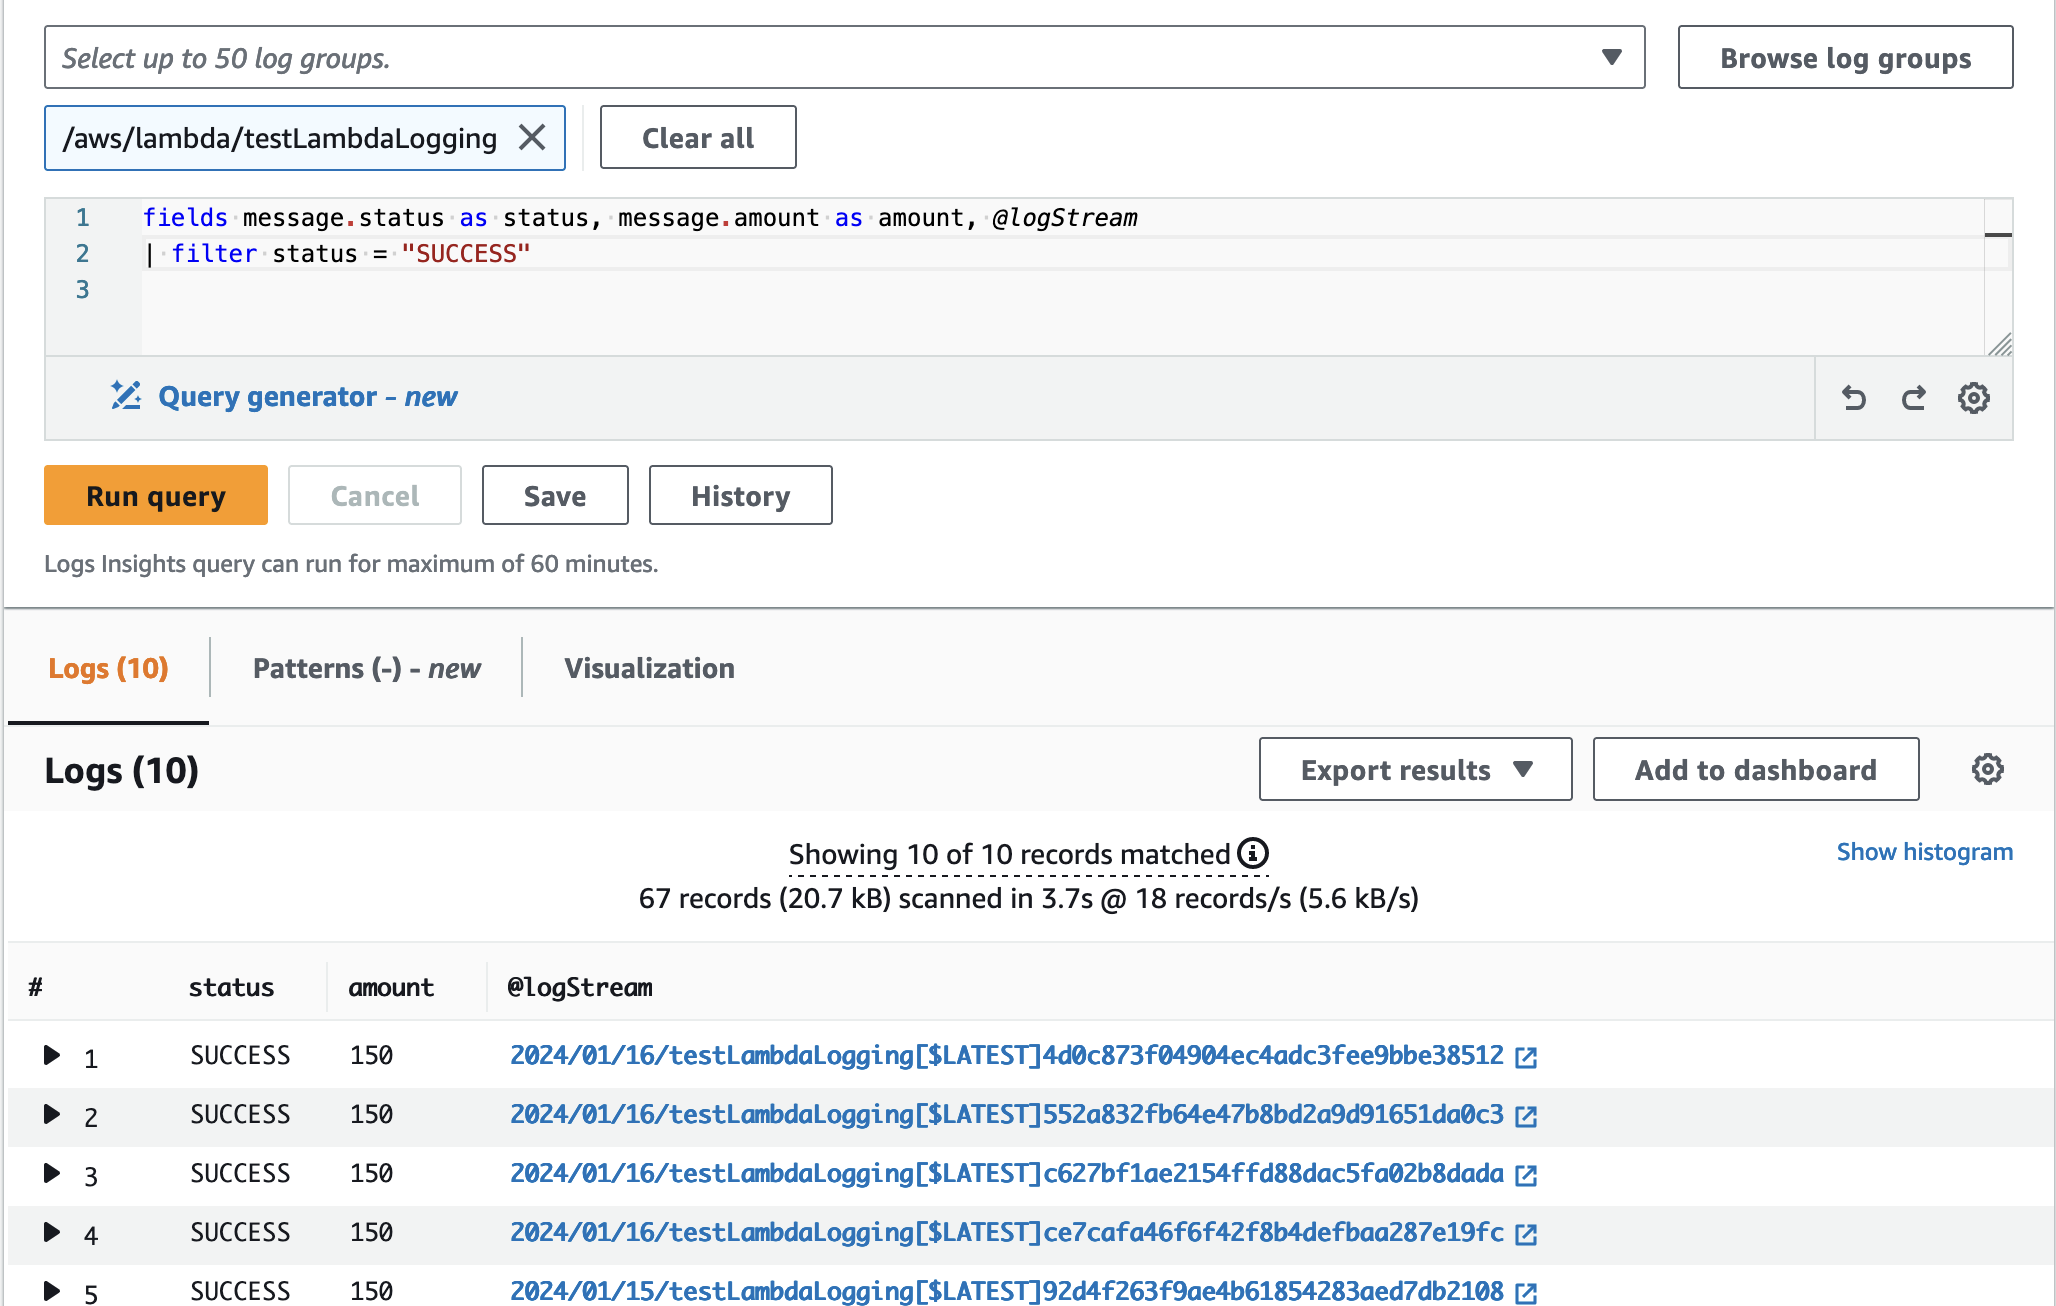Switch to the Visualization tab
Screen dimensions: 2056x1306
(649, 668)
